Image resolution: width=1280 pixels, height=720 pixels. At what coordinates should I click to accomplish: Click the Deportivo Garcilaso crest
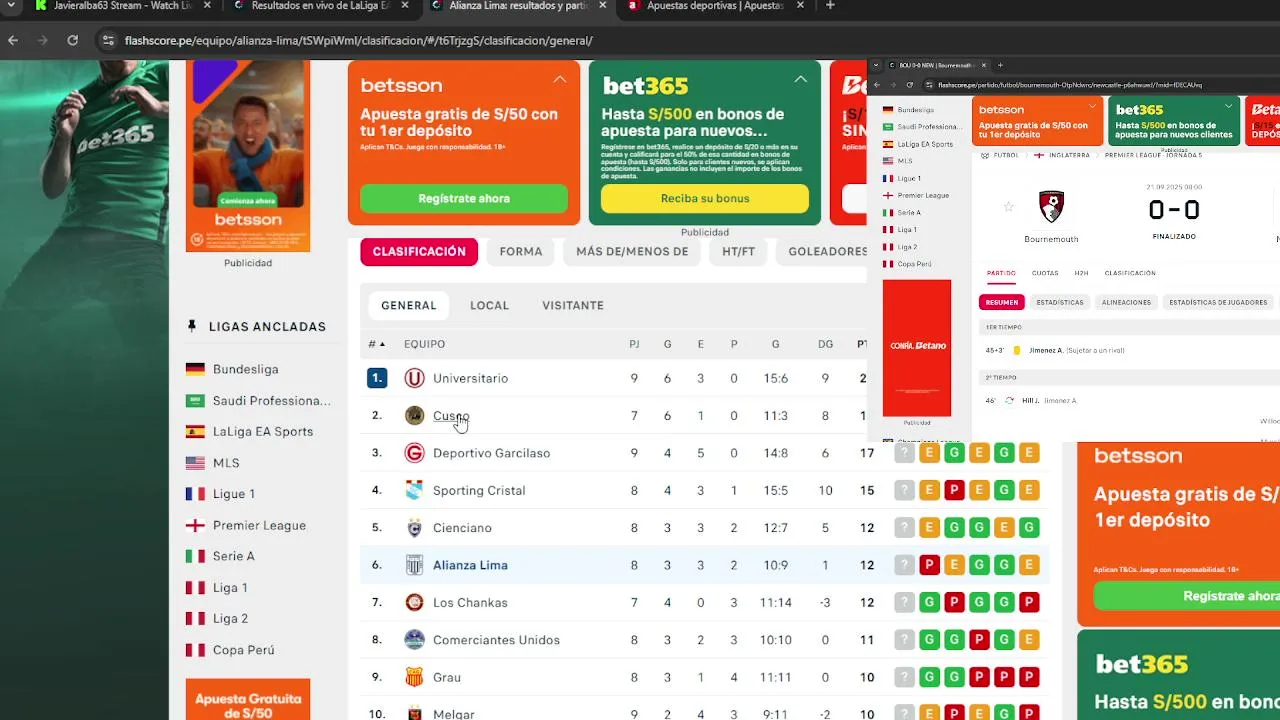[414, 453]
